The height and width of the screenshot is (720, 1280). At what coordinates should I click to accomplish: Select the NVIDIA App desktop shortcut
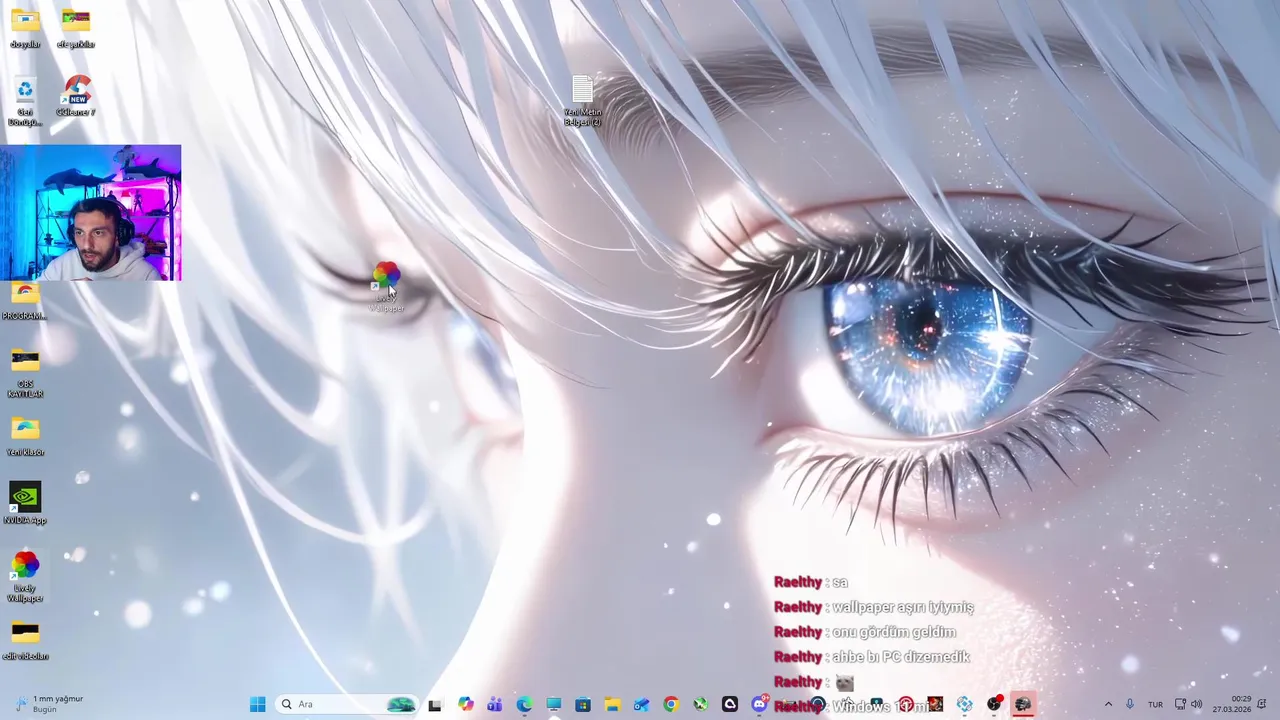25,504
